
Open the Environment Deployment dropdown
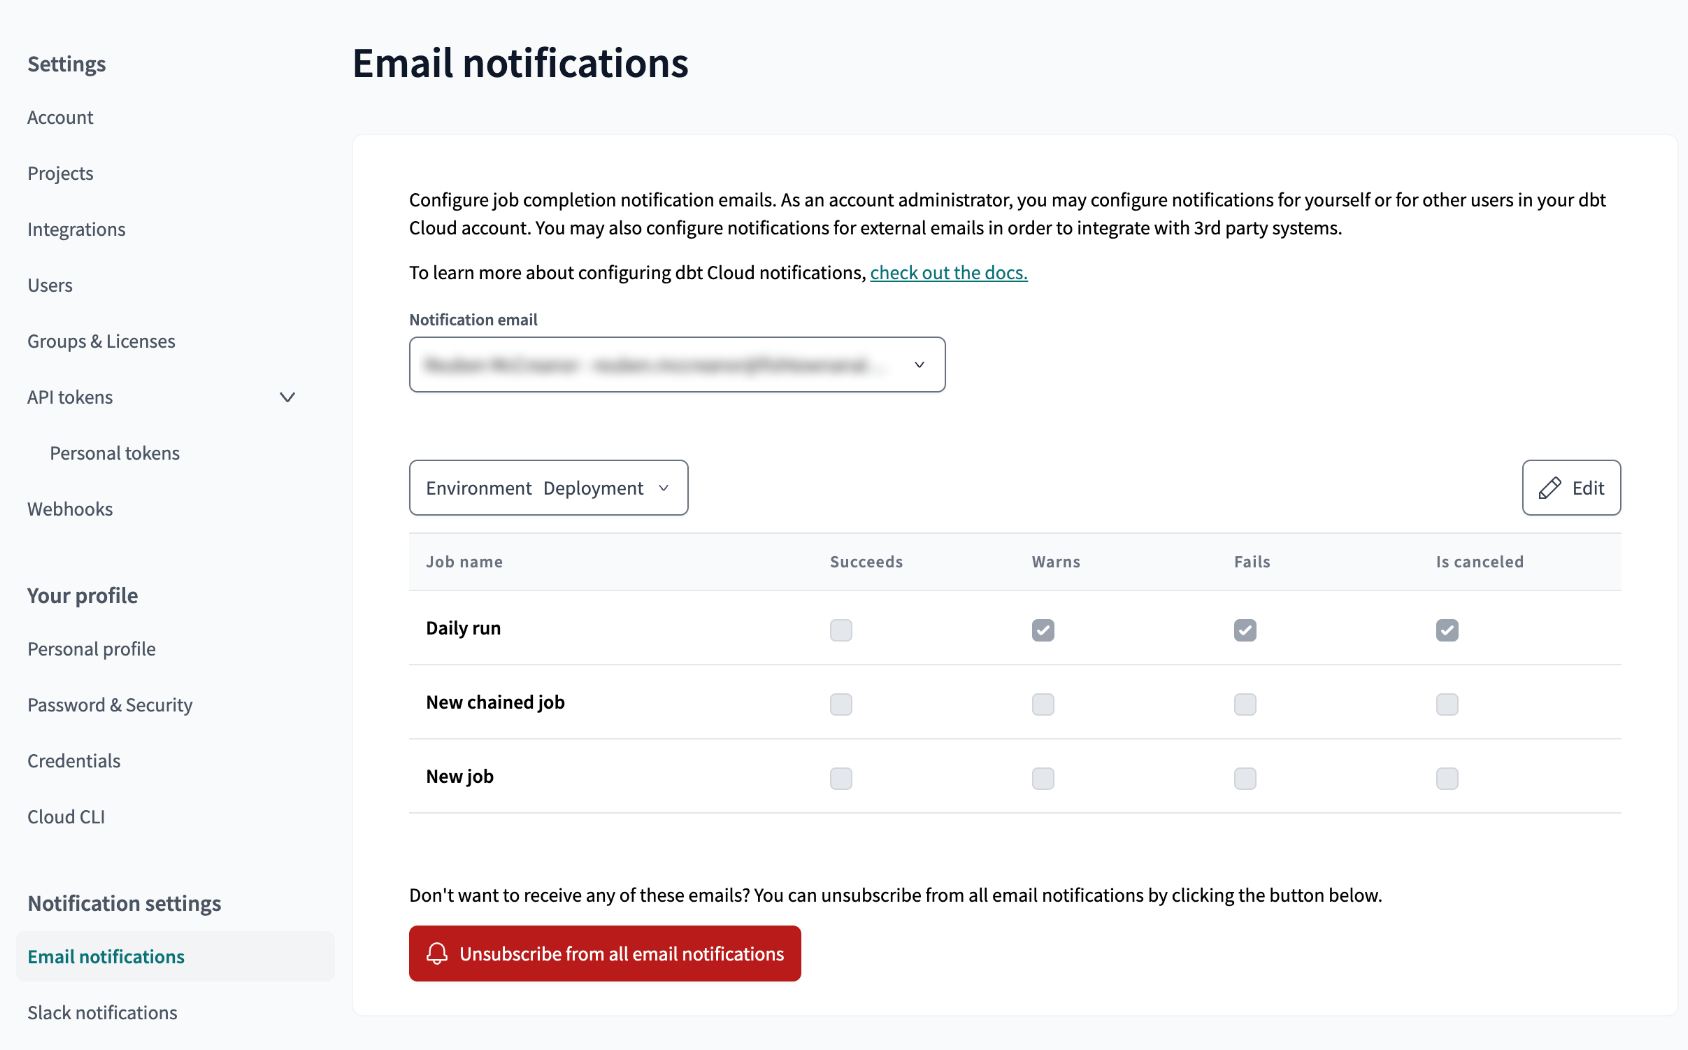tap(547, 488)
